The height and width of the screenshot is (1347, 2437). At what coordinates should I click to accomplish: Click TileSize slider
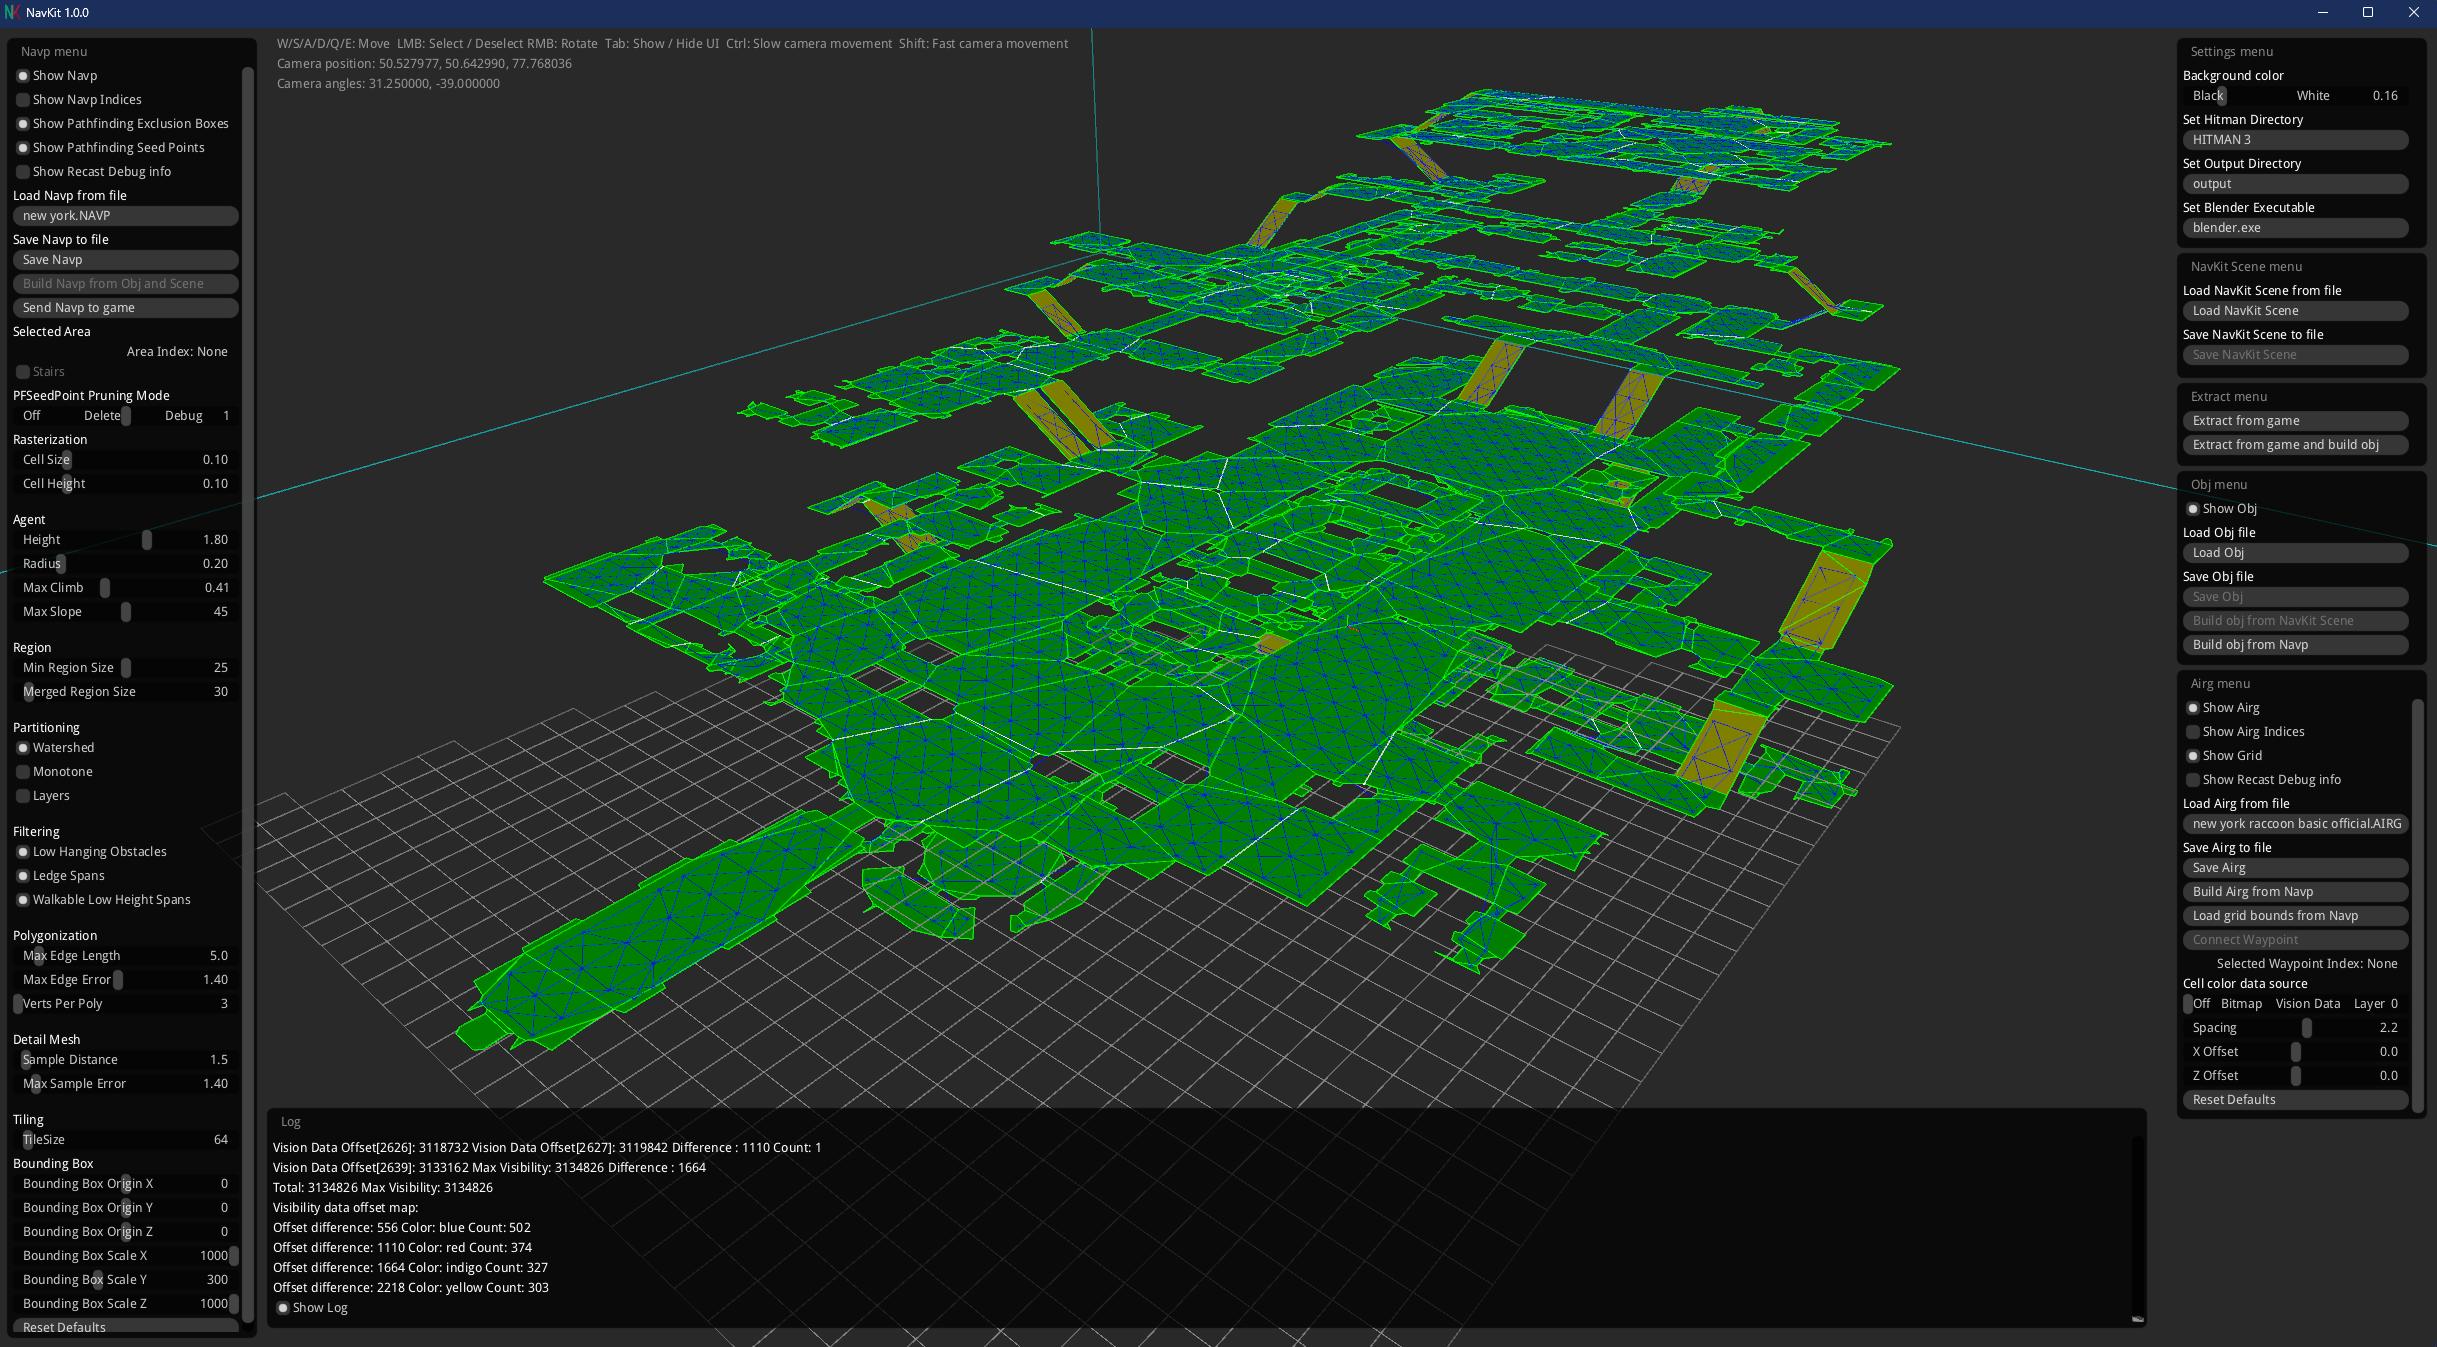[x=125, y=1140]
